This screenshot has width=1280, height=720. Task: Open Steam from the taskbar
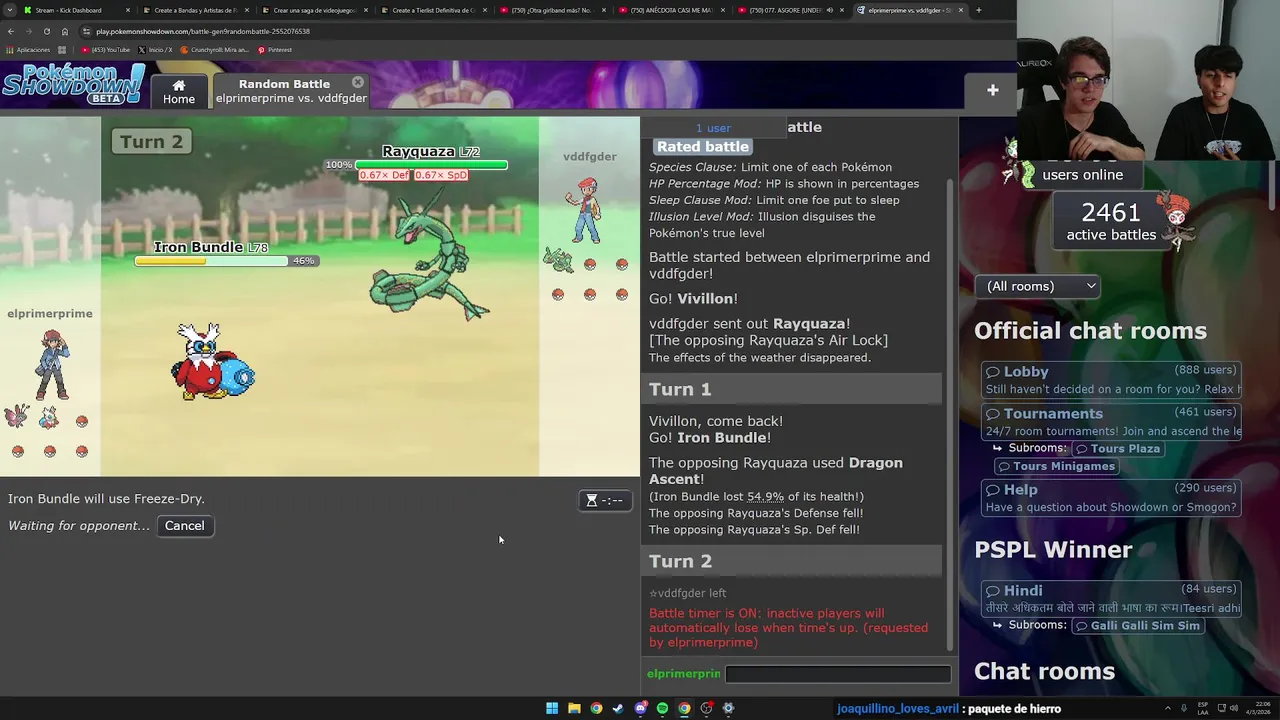618,708
